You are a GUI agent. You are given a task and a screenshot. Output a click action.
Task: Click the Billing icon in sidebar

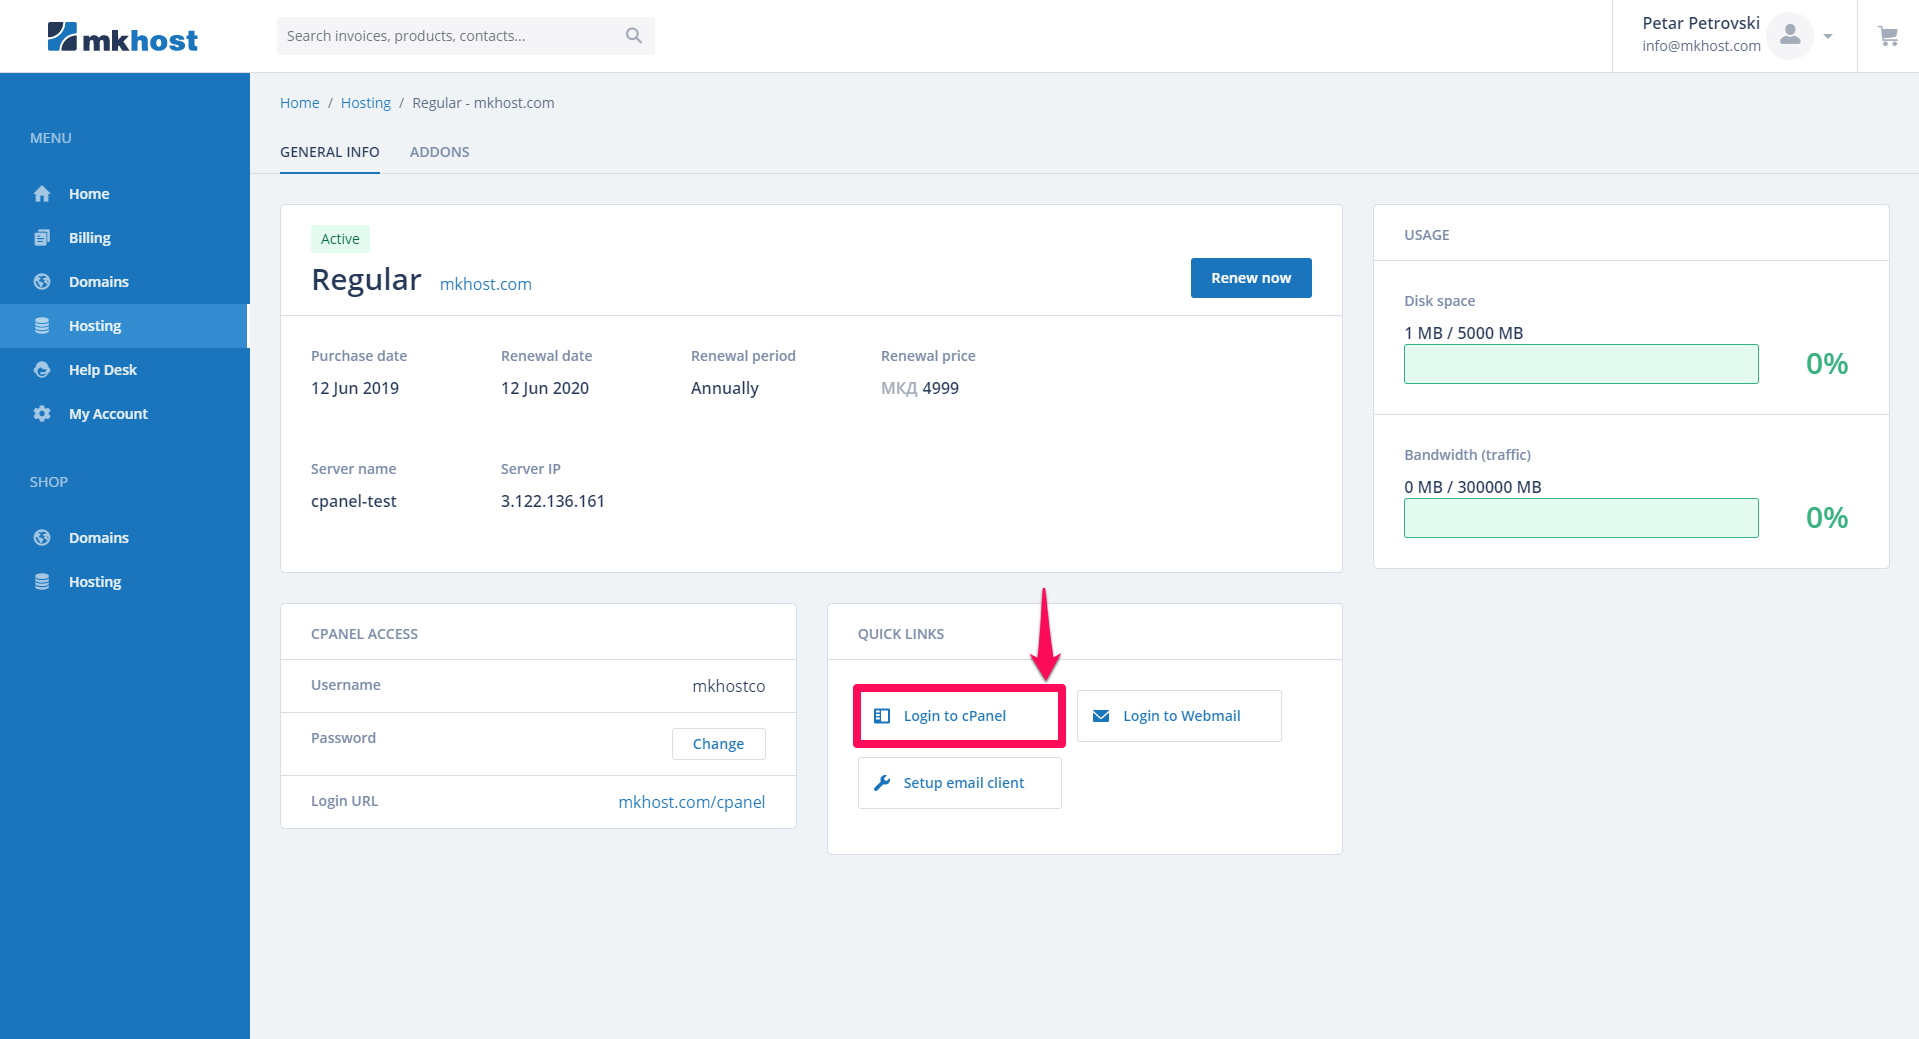pos(42,238)
